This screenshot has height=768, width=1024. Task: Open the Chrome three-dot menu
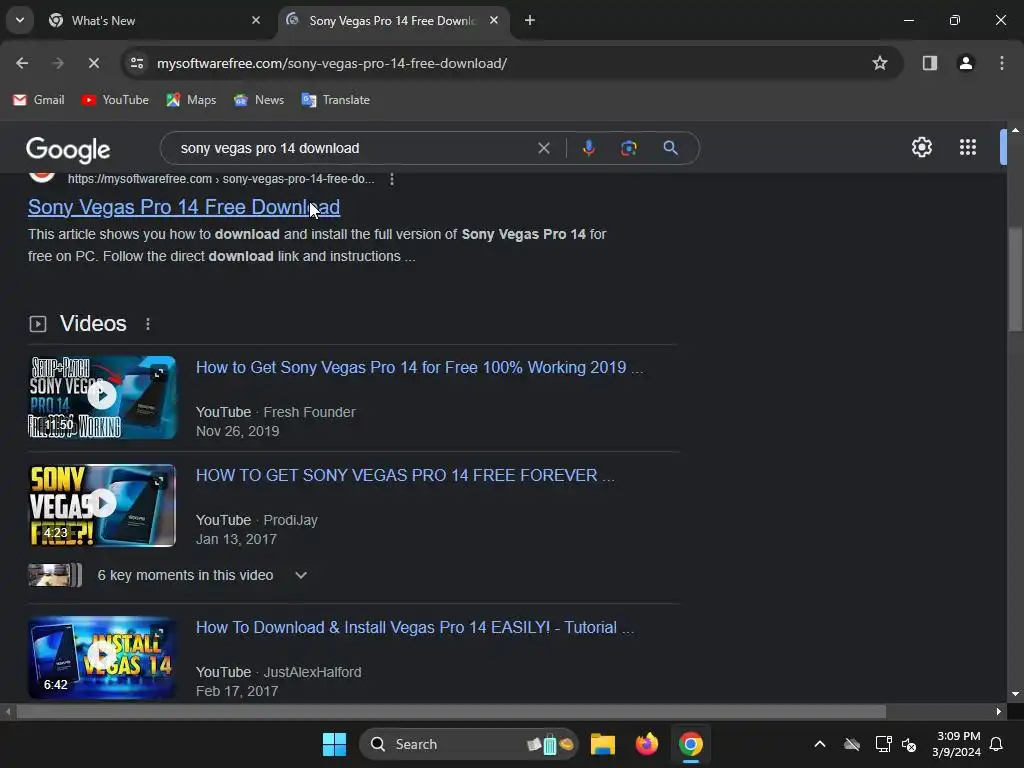point(1001,63)
